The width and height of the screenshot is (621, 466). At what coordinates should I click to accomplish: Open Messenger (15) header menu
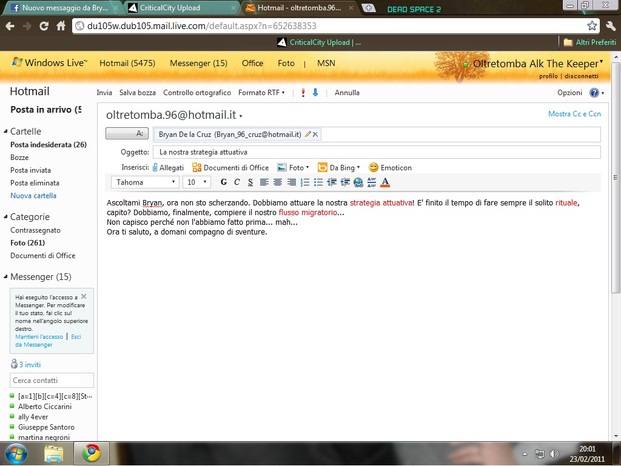click(198, 63)
